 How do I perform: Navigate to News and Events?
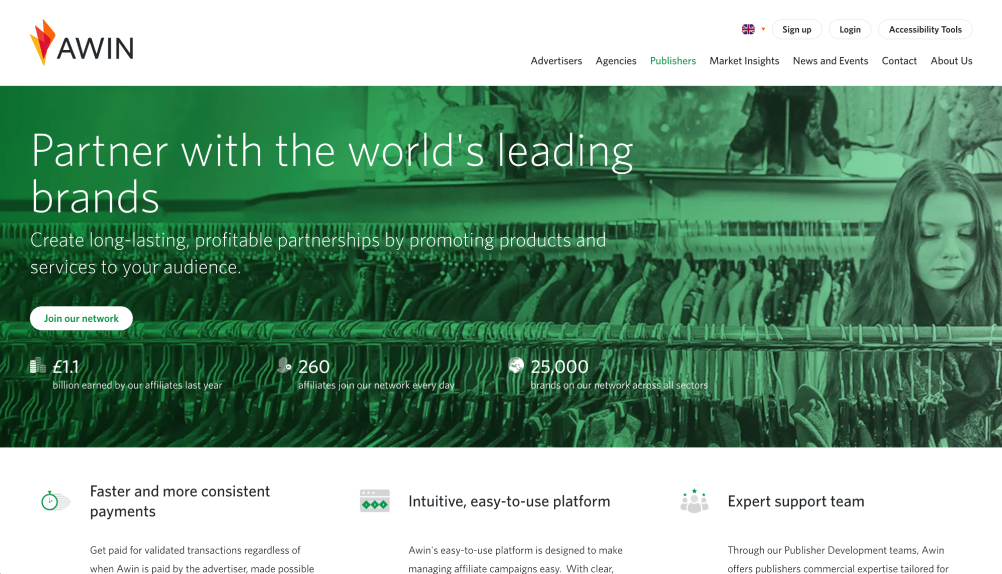tap(830, 61)
